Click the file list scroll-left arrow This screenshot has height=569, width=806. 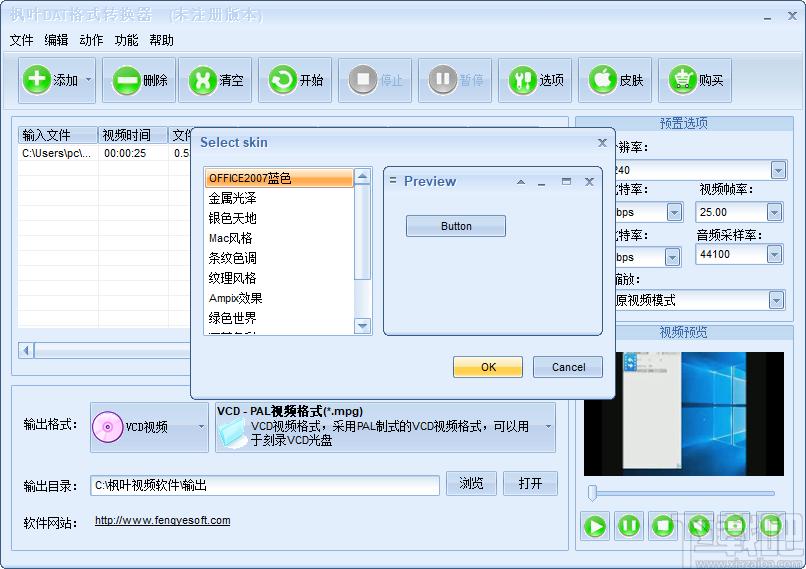point(26,351)
